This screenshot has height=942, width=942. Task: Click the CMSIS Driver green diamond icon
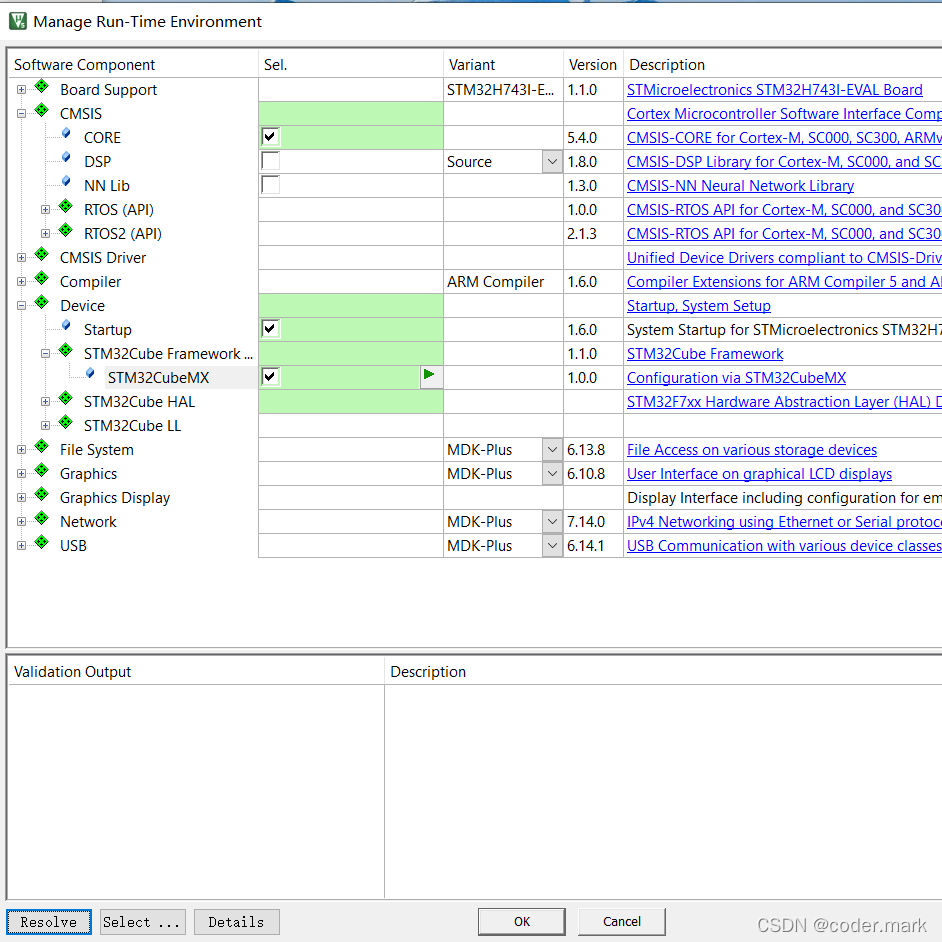coord(41,255)
